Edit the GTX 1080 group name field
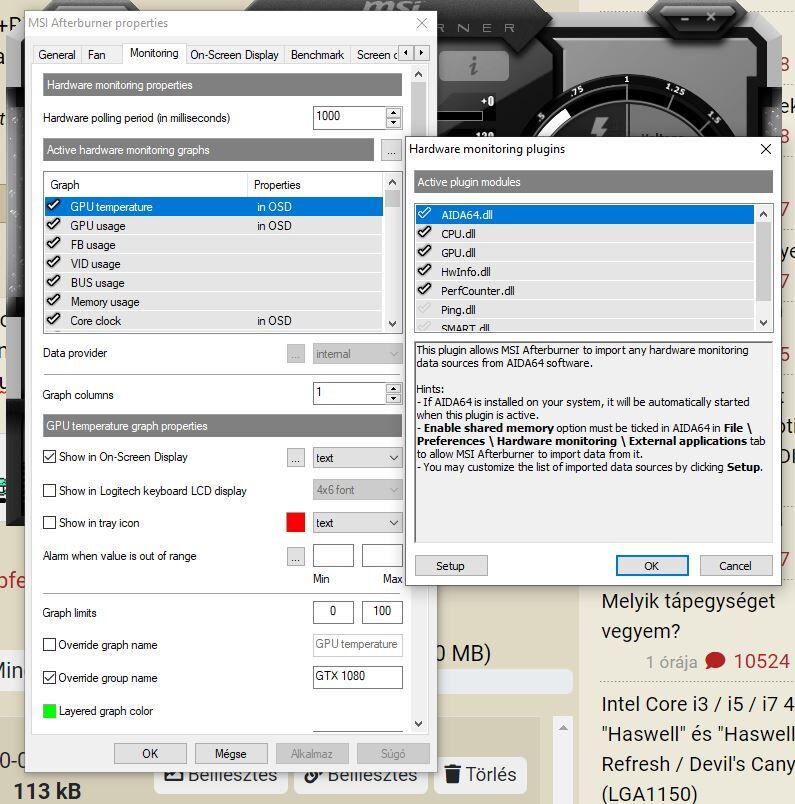 click(358, 677)
